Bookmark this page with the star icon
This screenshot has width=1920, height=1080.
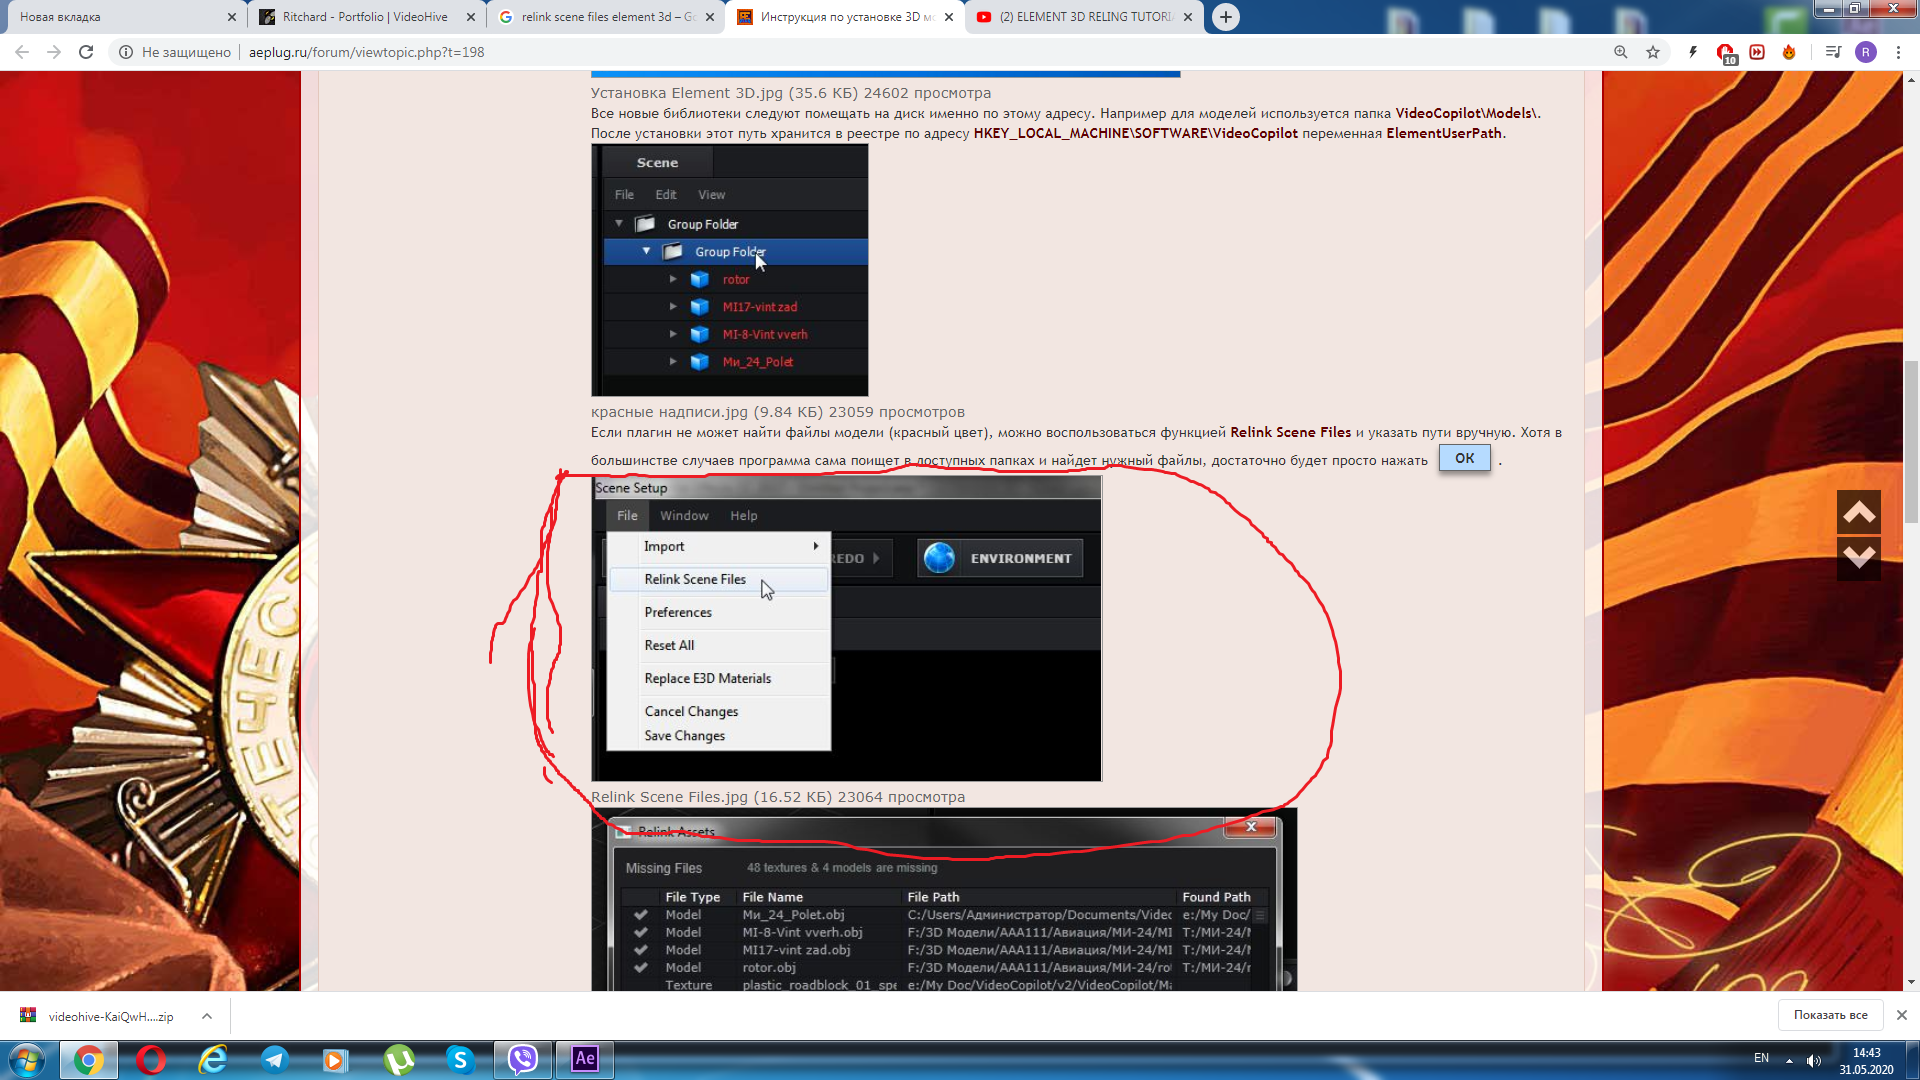(x=1653, y=52)
